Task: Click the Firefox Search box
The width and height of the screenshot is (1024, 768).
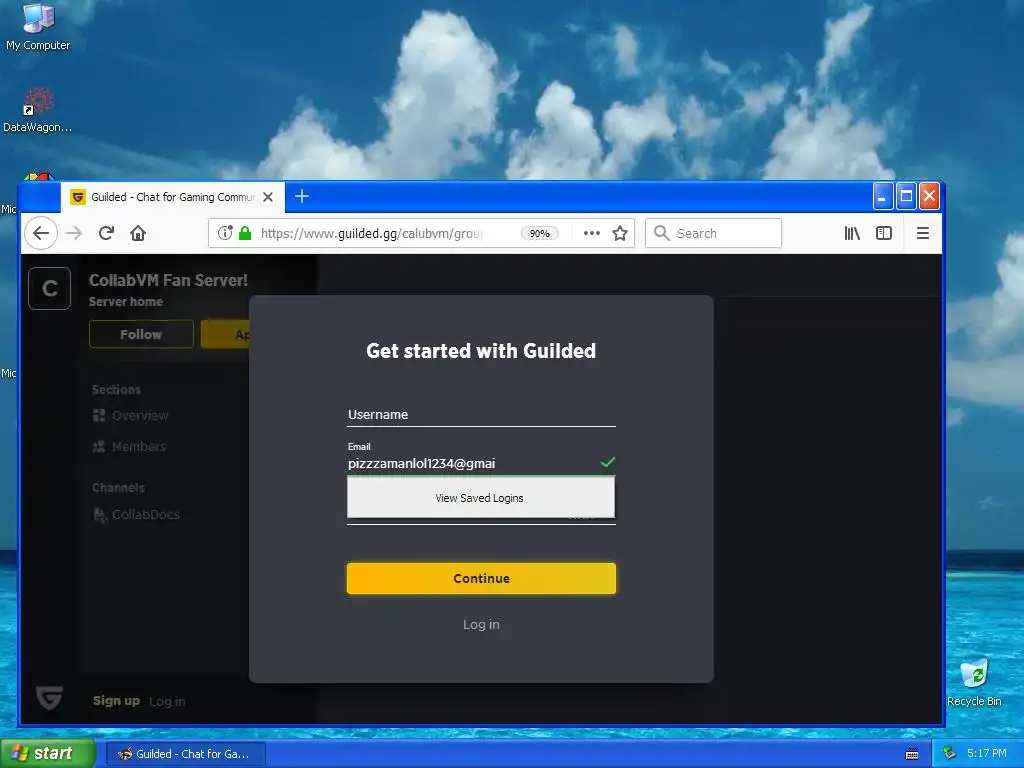Action: (713, 233)
